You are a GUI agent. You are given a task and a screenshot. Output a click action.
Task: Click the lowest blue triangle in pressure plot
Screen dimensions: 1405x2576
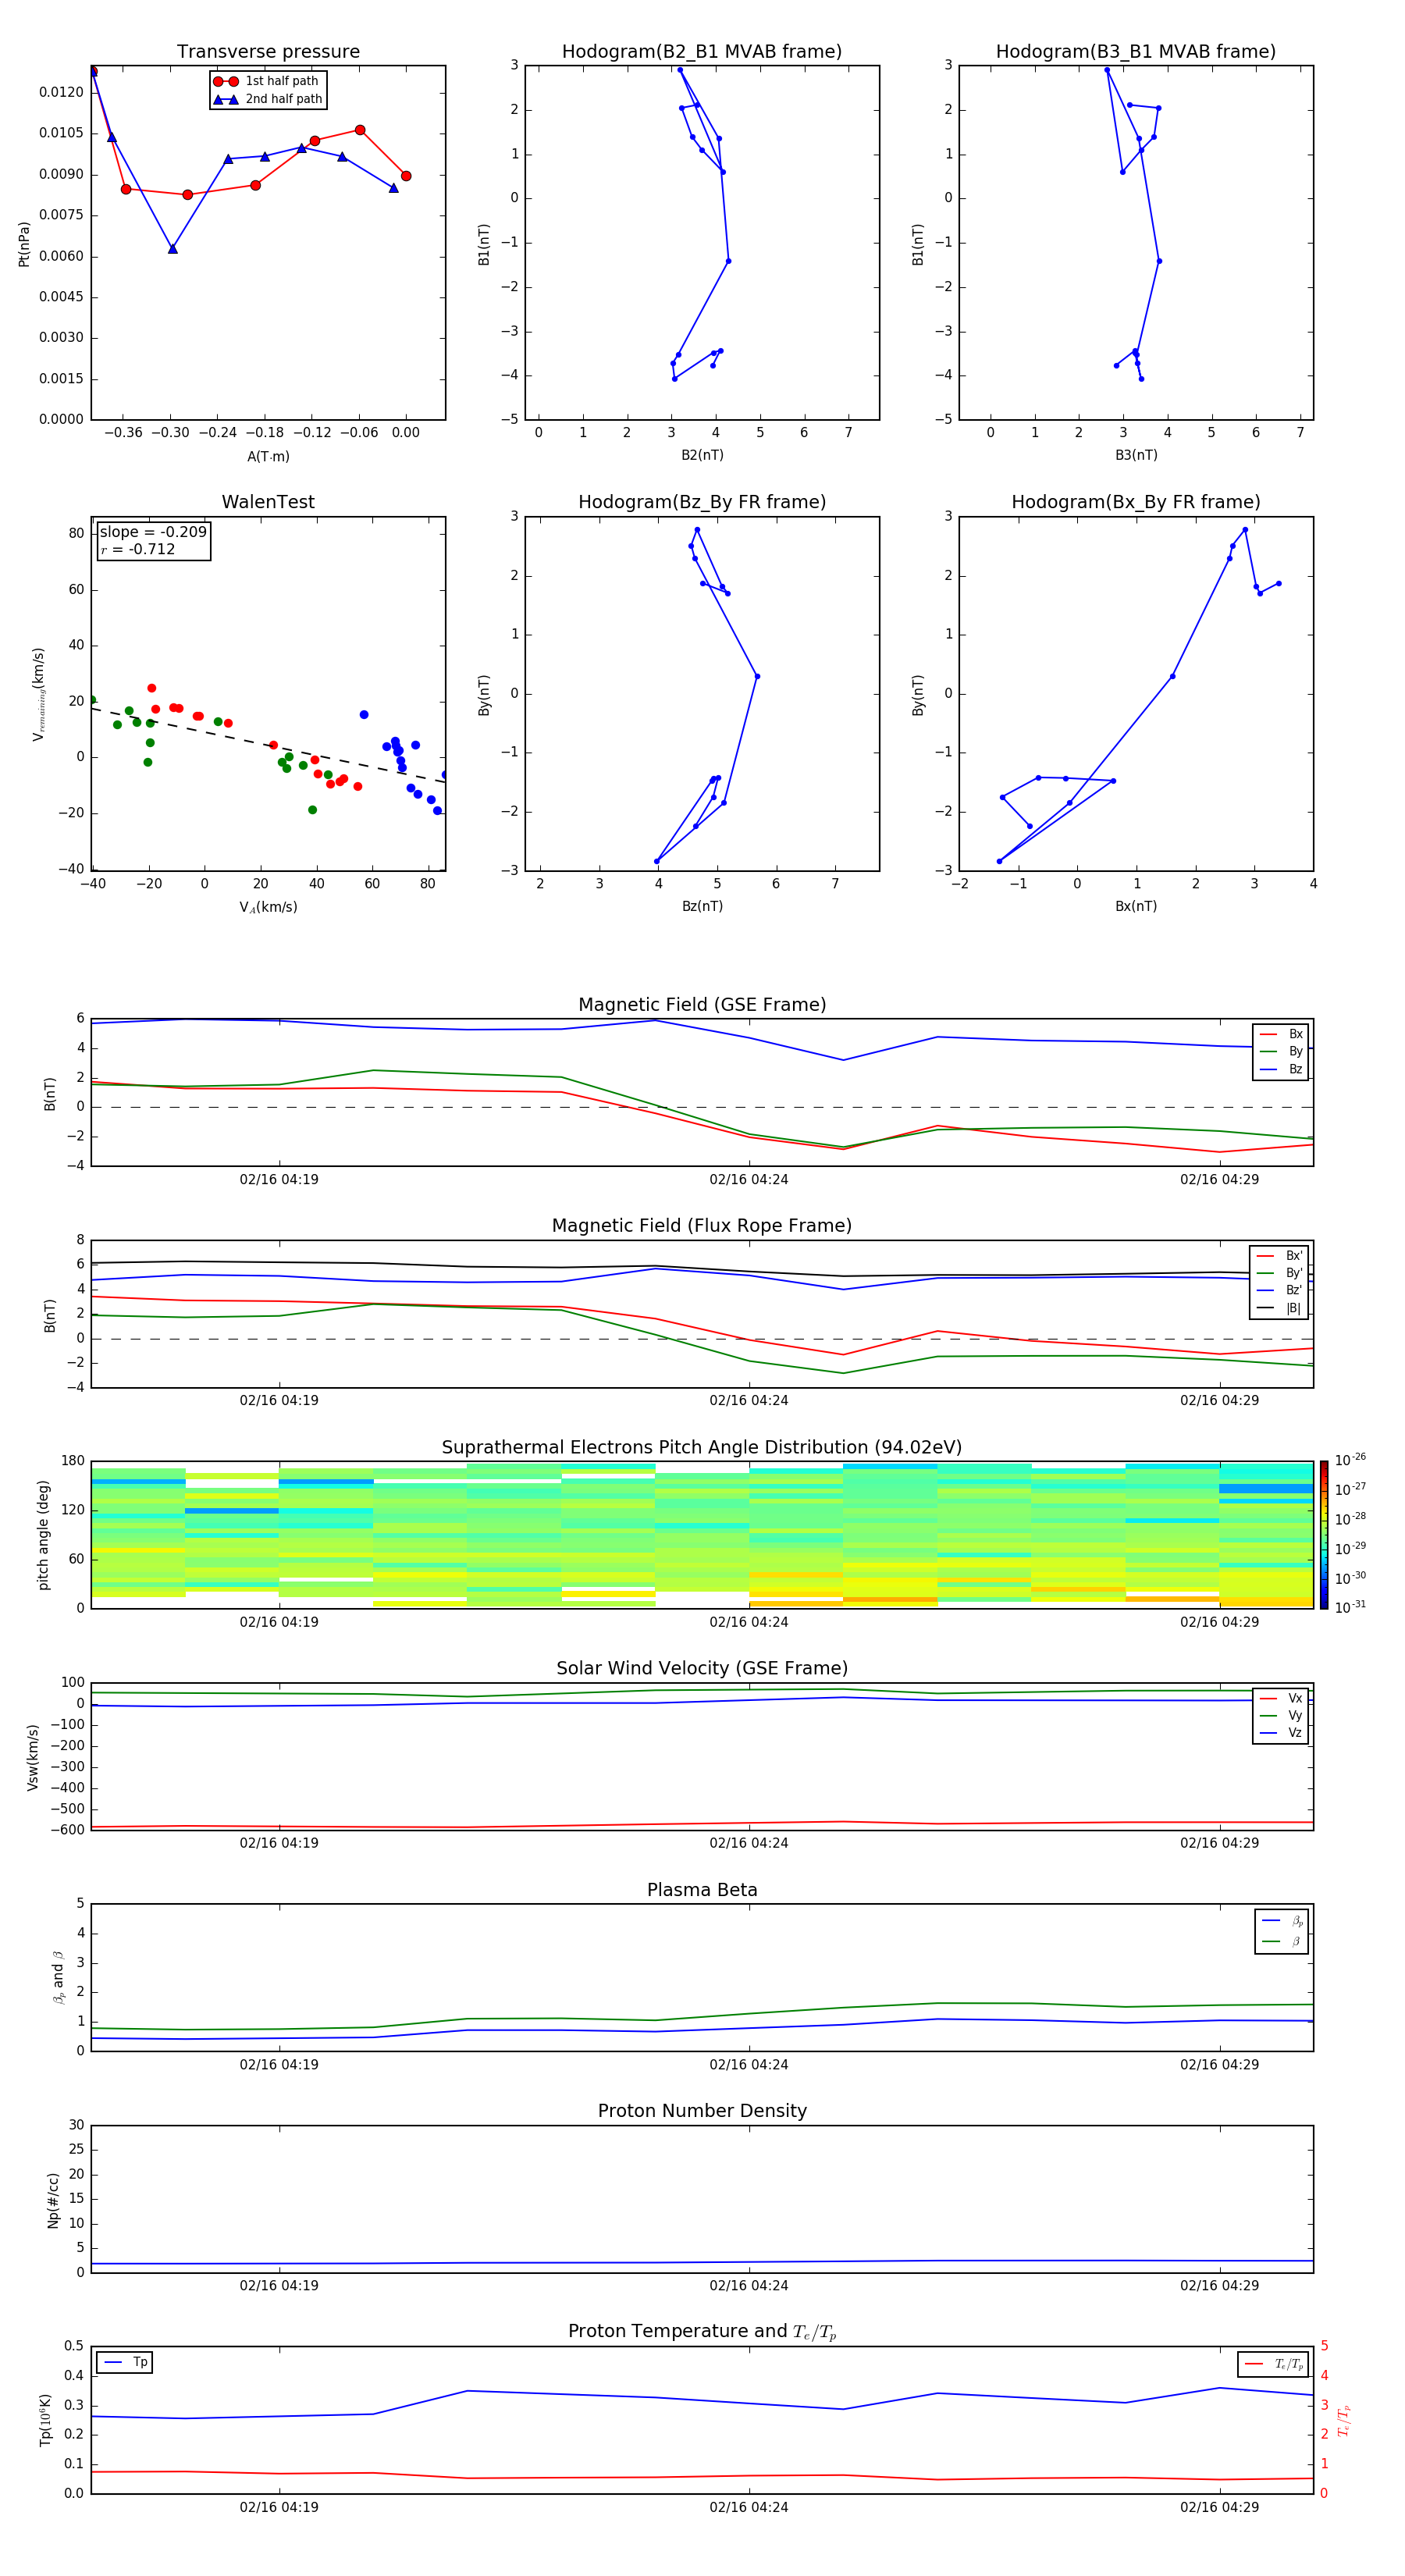click(173, 248)
